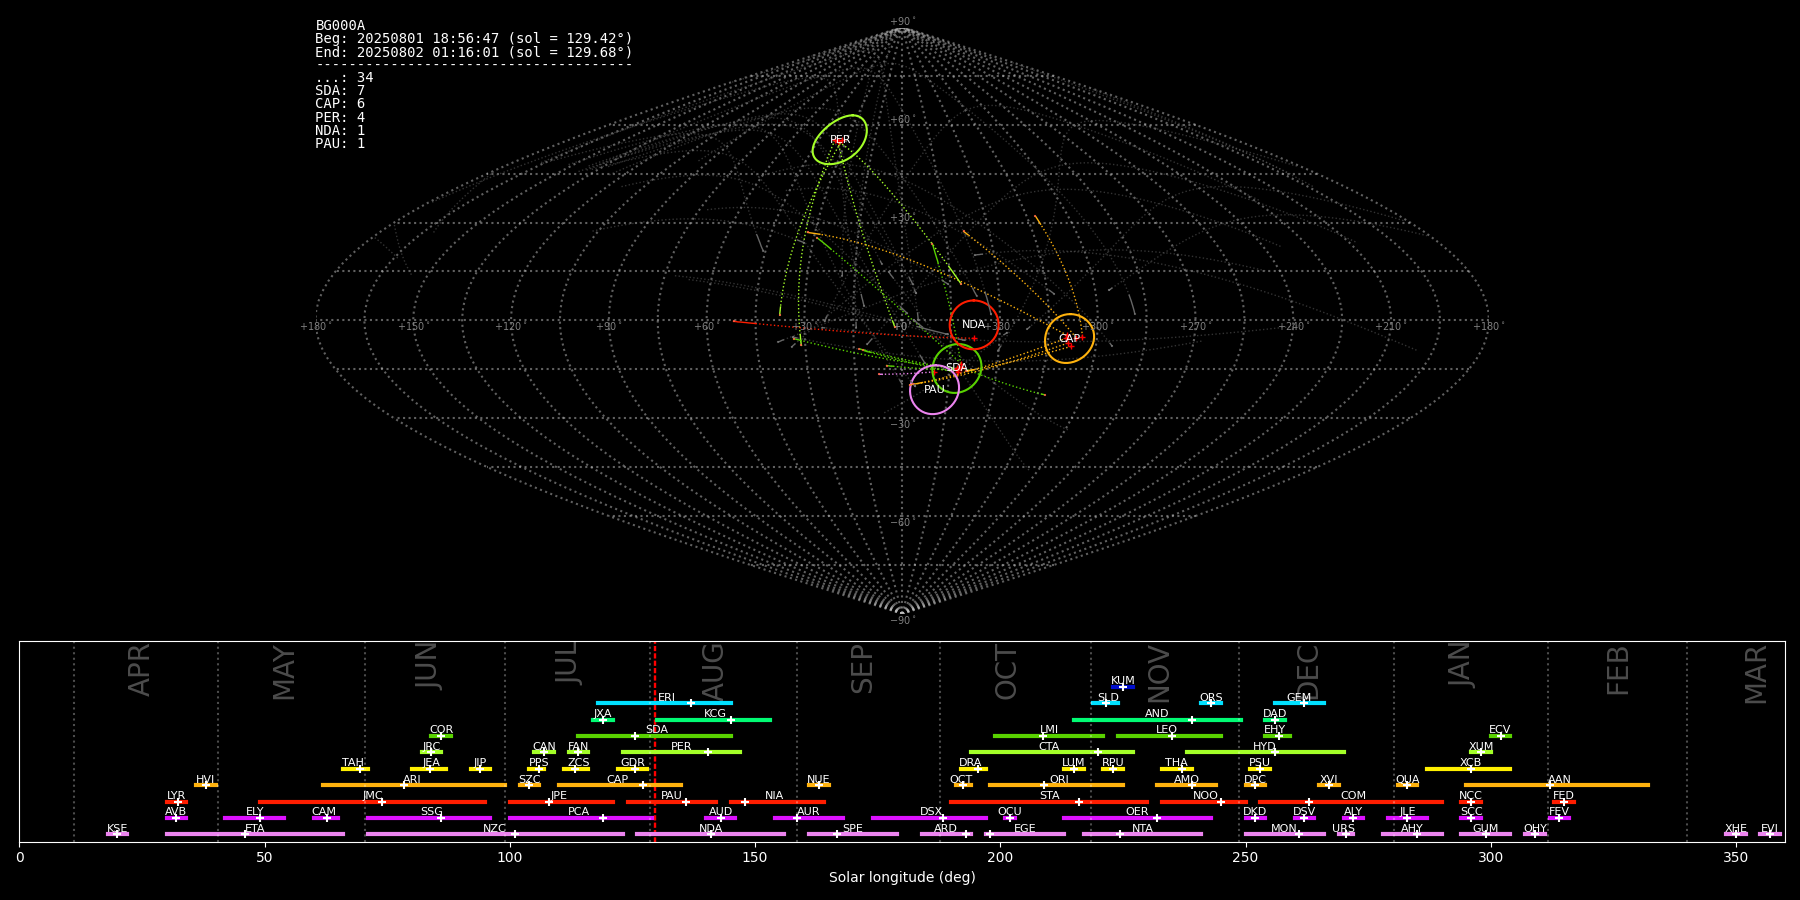
Task: Click the PER shower bar in the timeline
Action: [x=681, y=752]
